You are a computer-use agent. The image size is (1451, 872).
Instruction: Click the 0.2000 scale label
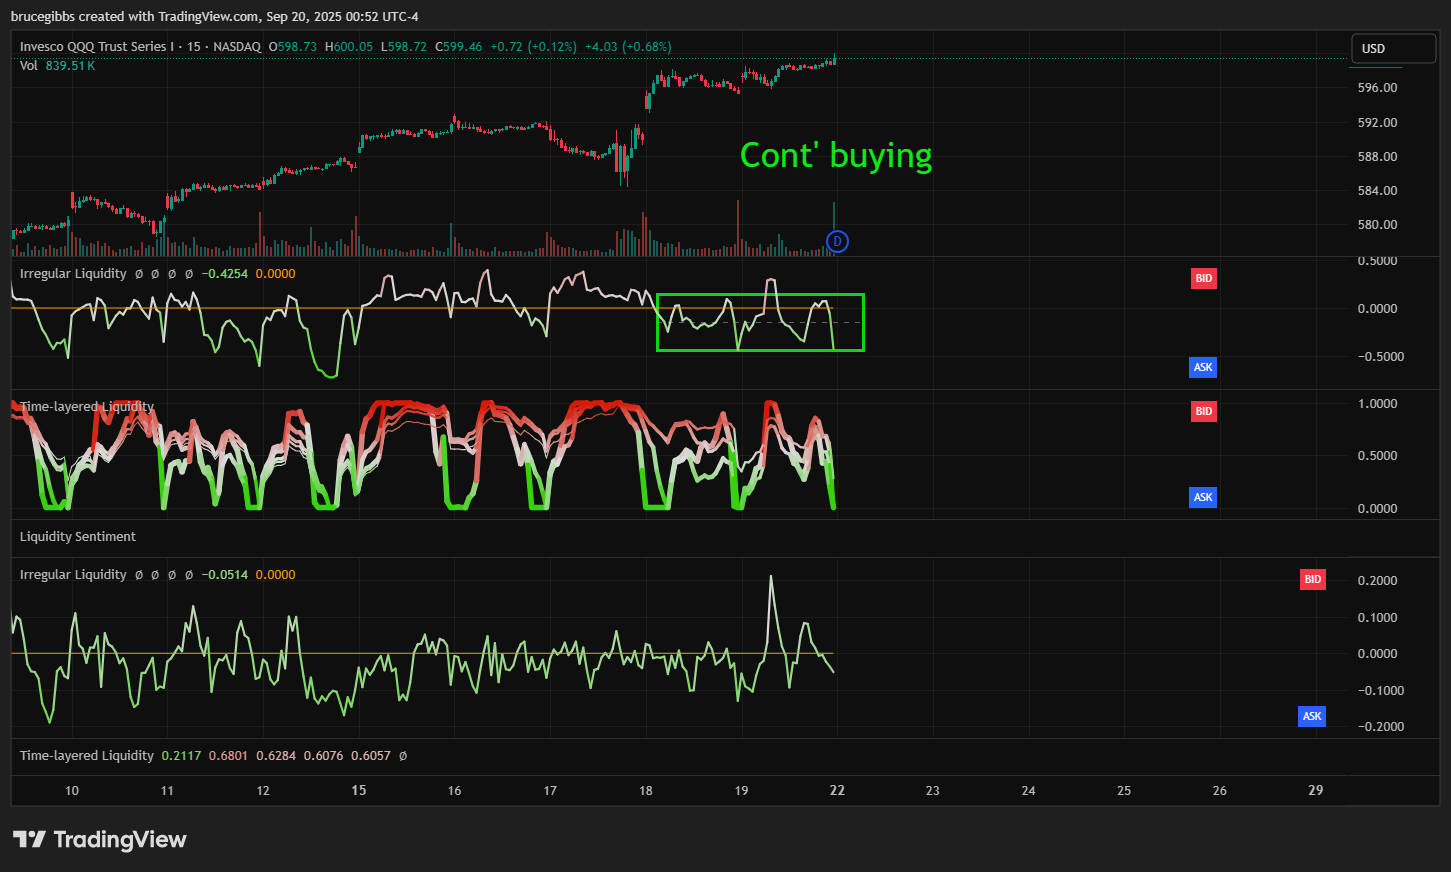pyautogui.click(x=1377, y=580)
